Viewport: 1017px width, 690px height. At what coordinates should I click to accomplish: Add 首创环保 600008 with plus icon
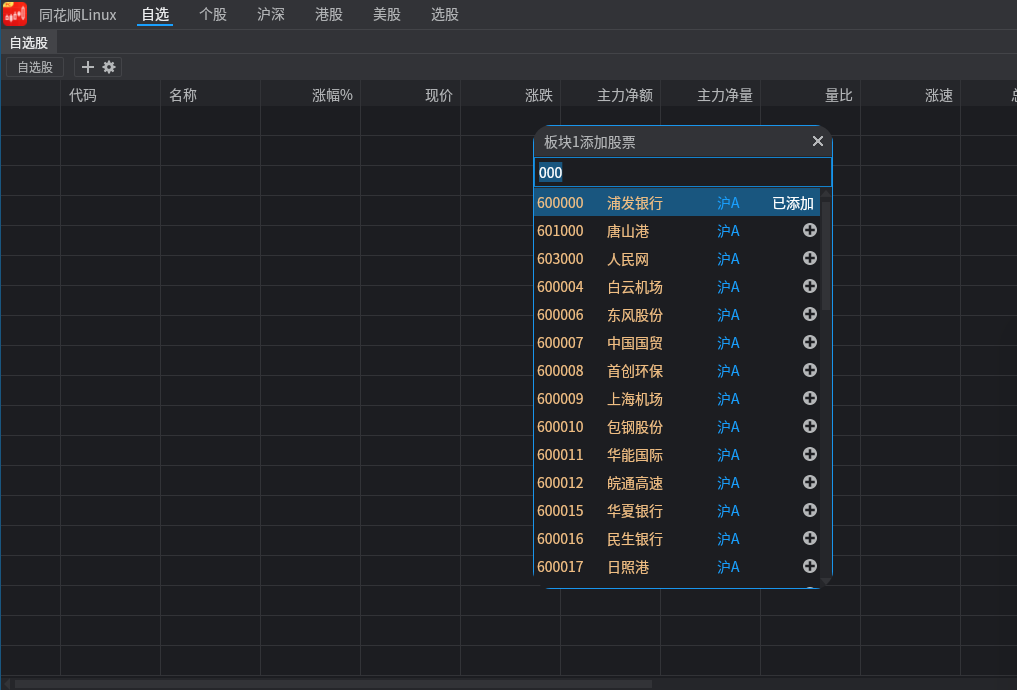[x=809, y=370]
